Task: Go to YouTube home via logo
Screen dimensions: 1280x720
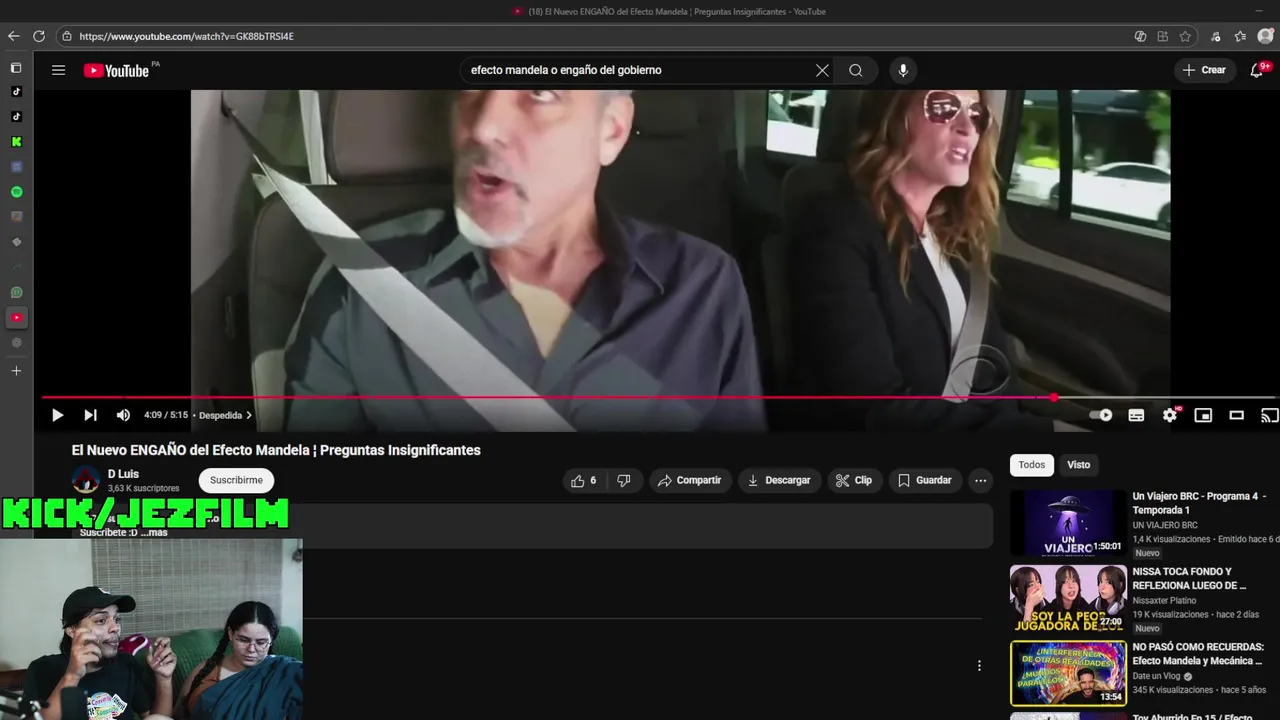Action: coord(116,70)
